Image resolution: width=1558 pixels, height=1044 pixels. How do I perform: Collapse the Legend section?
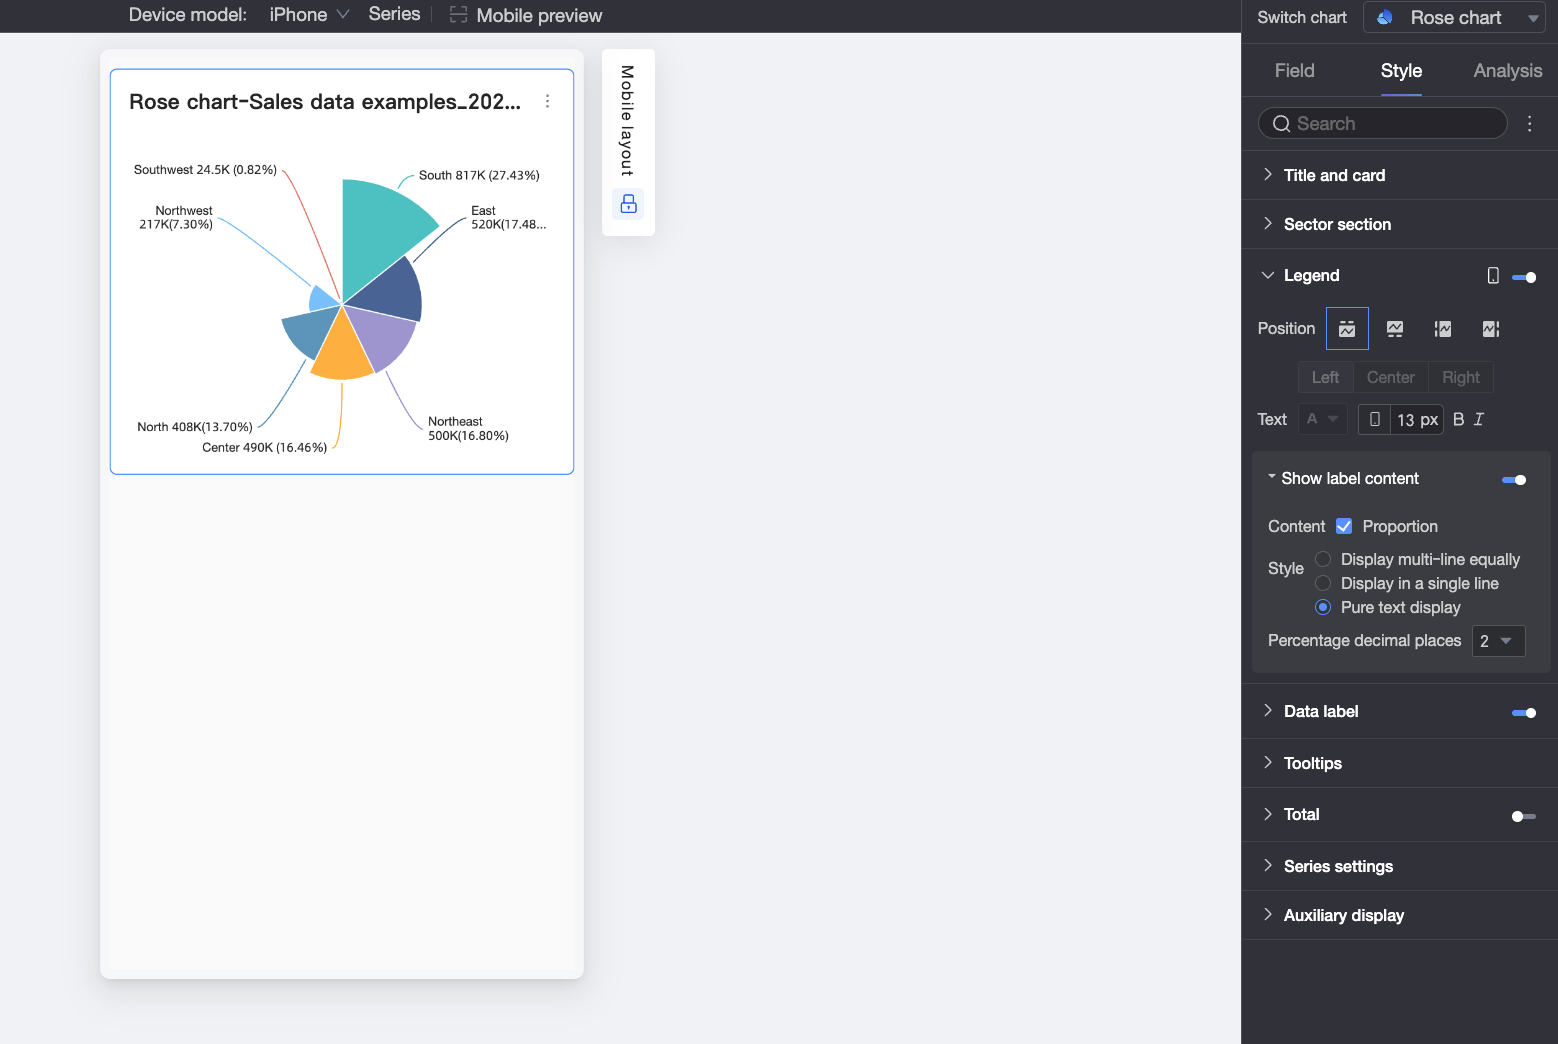click(x=1267, y=275)
